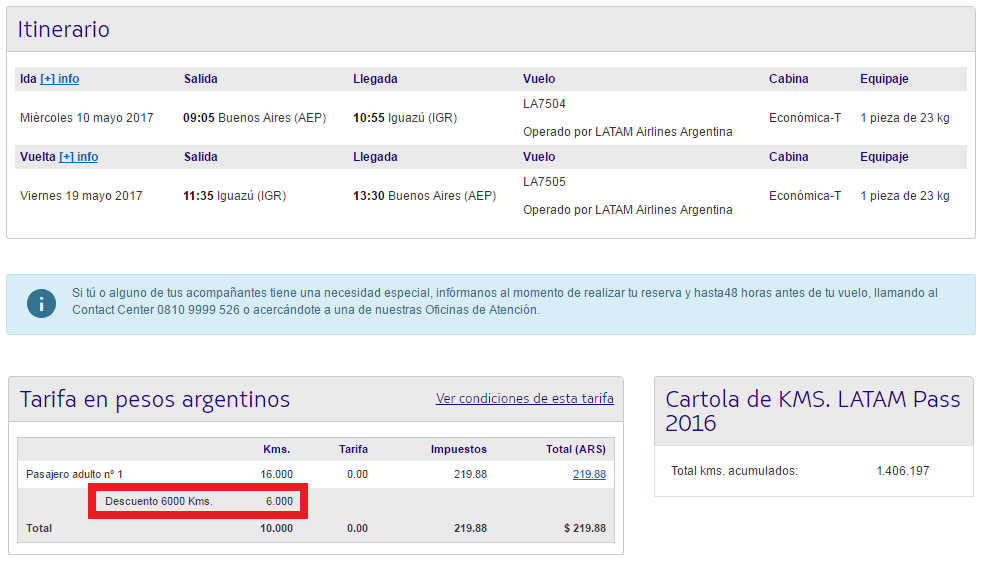Click the 6.000 discount Kms value
This screenshot has height=561, width=982.
[279, 502]
